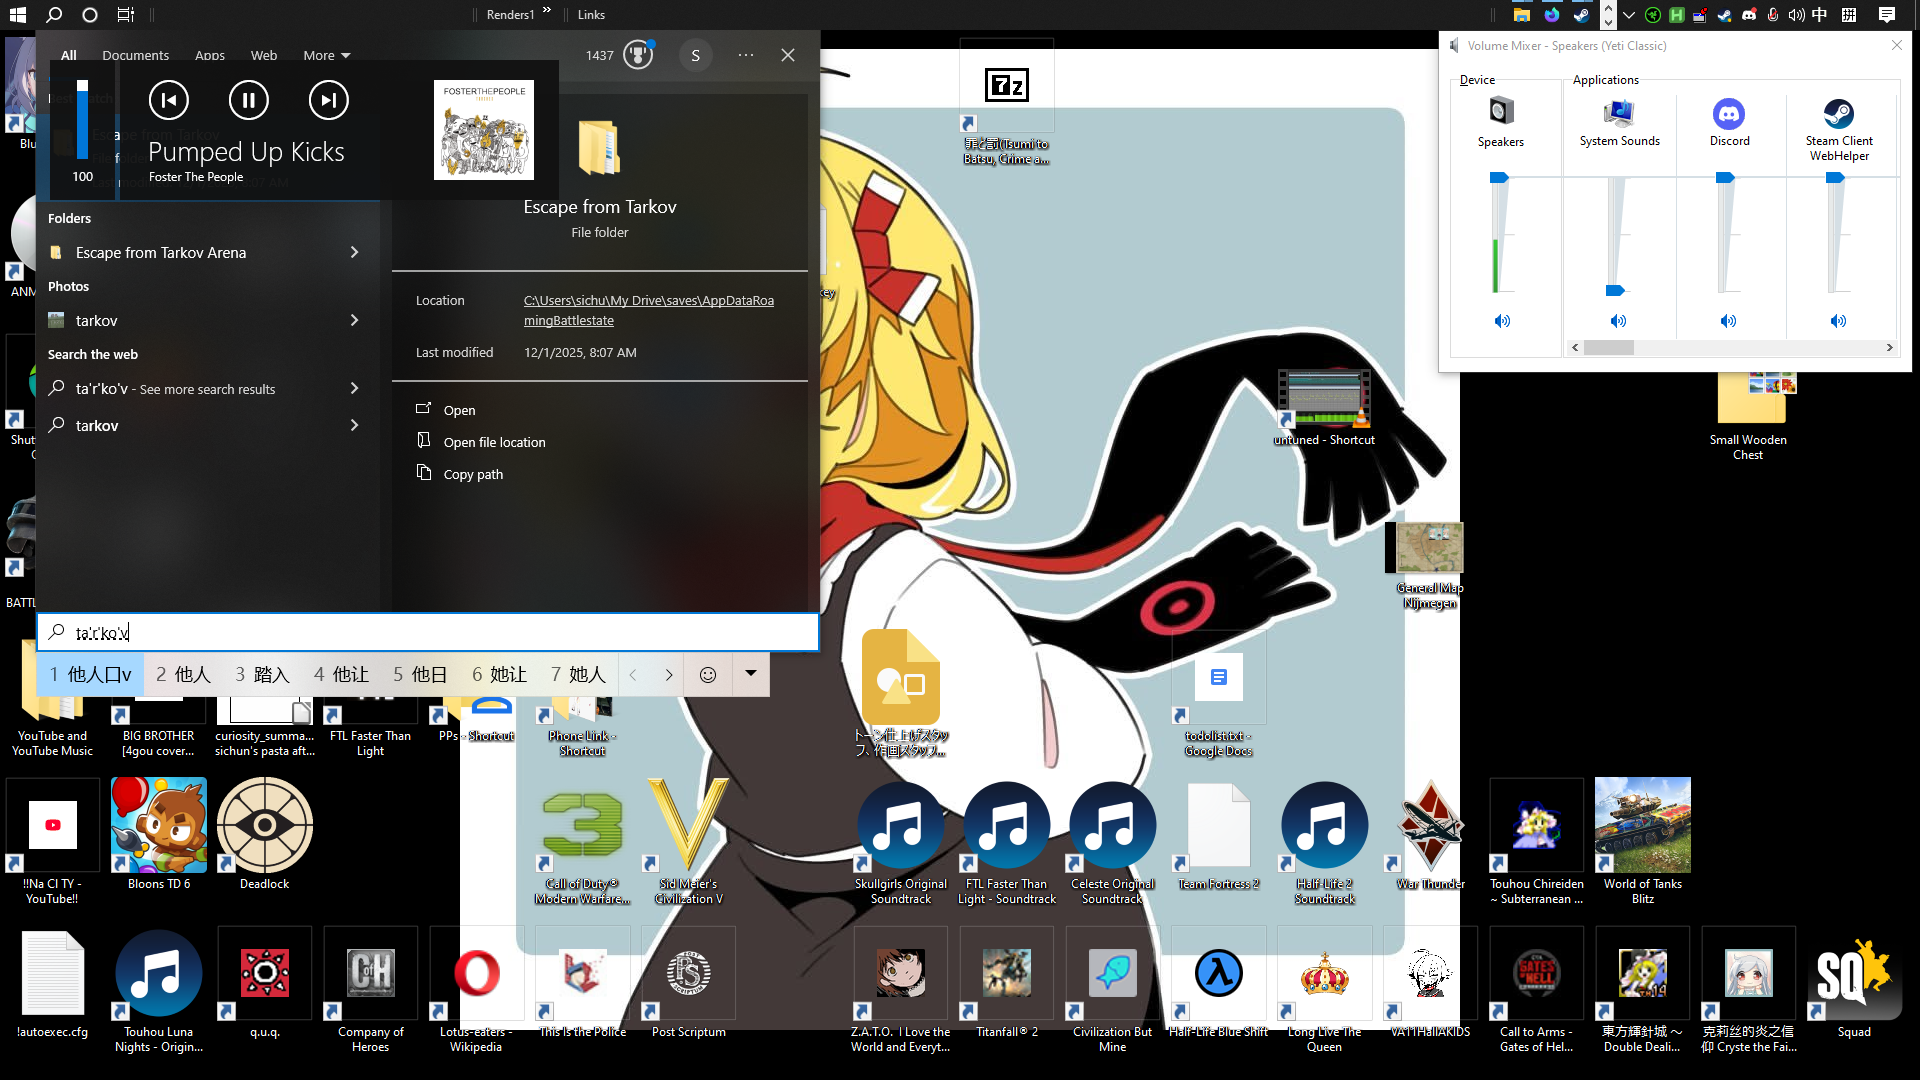1920x1080 pixels.
Task: Copy path of the Tarkov folder
Action: point(473,475)
